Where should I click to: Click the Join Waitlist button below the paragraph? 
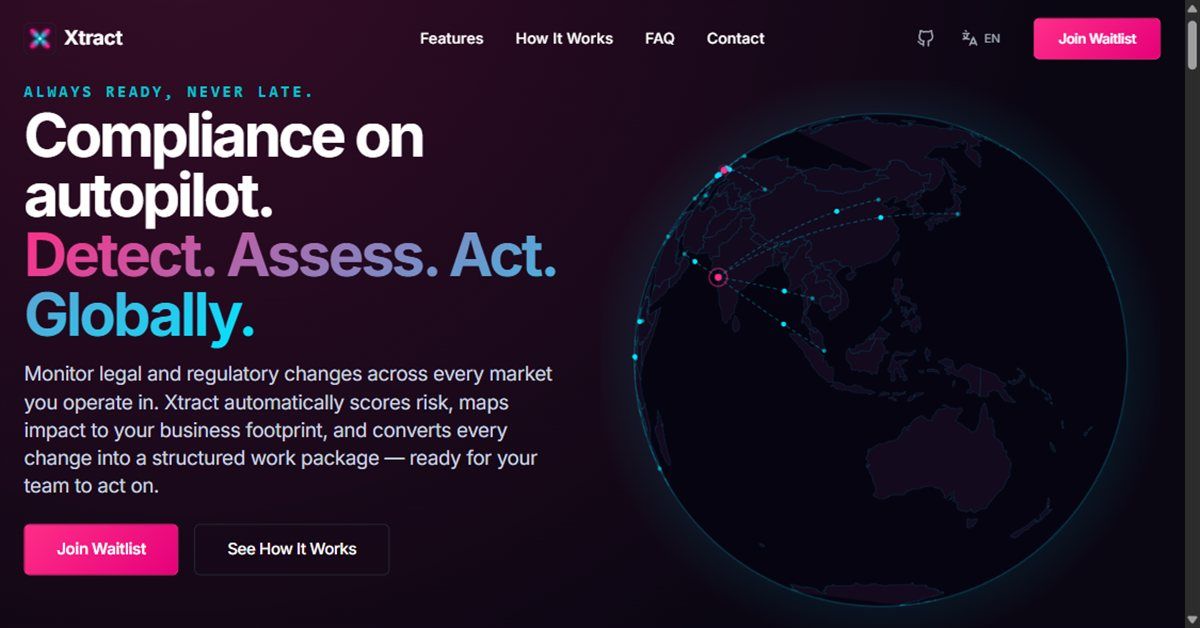point(101,549)
